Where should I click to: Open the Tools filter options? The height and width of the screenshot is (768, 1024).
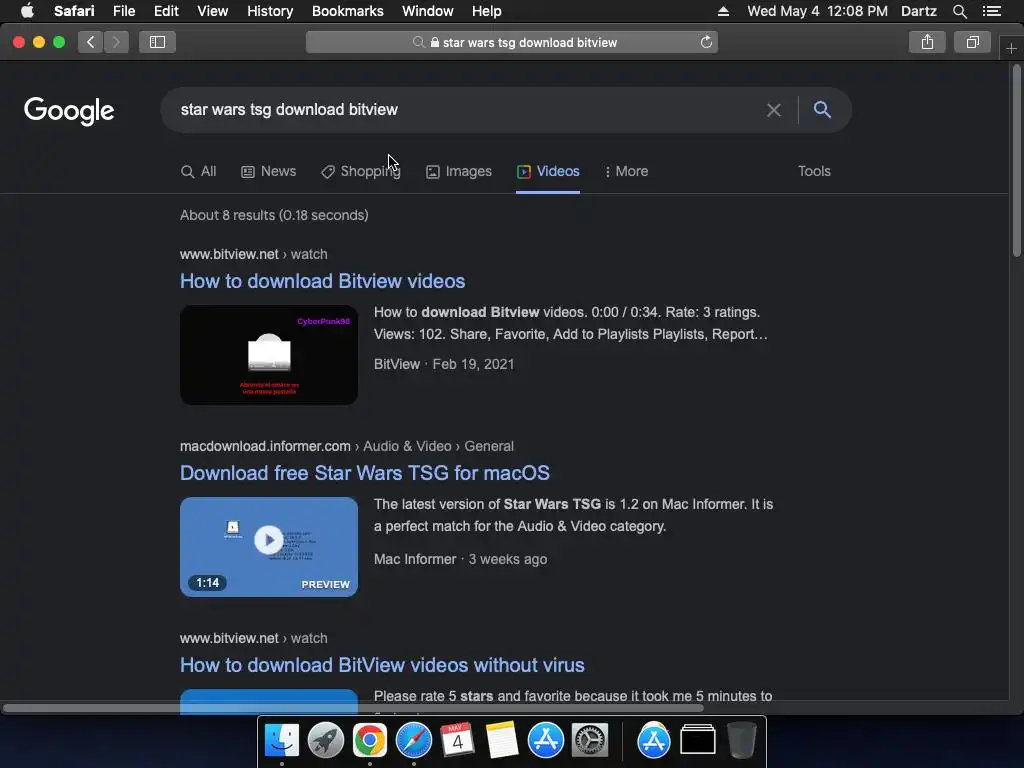(x=814, y=171)
